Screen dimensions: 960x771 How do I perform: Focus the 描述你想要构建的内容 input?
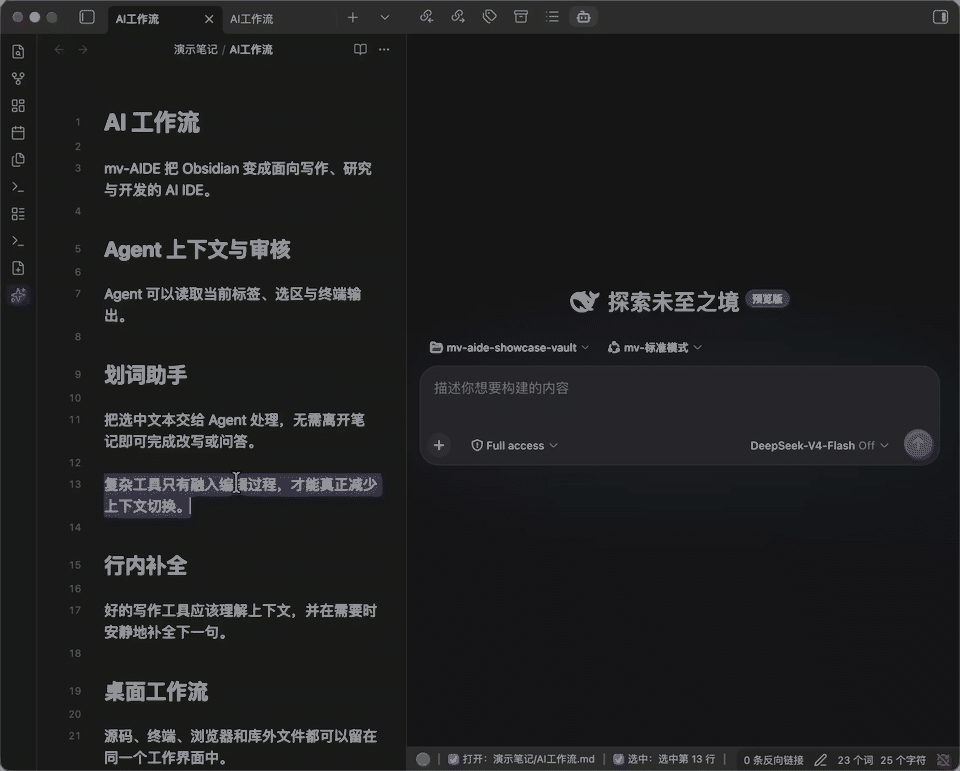[679, 388]
